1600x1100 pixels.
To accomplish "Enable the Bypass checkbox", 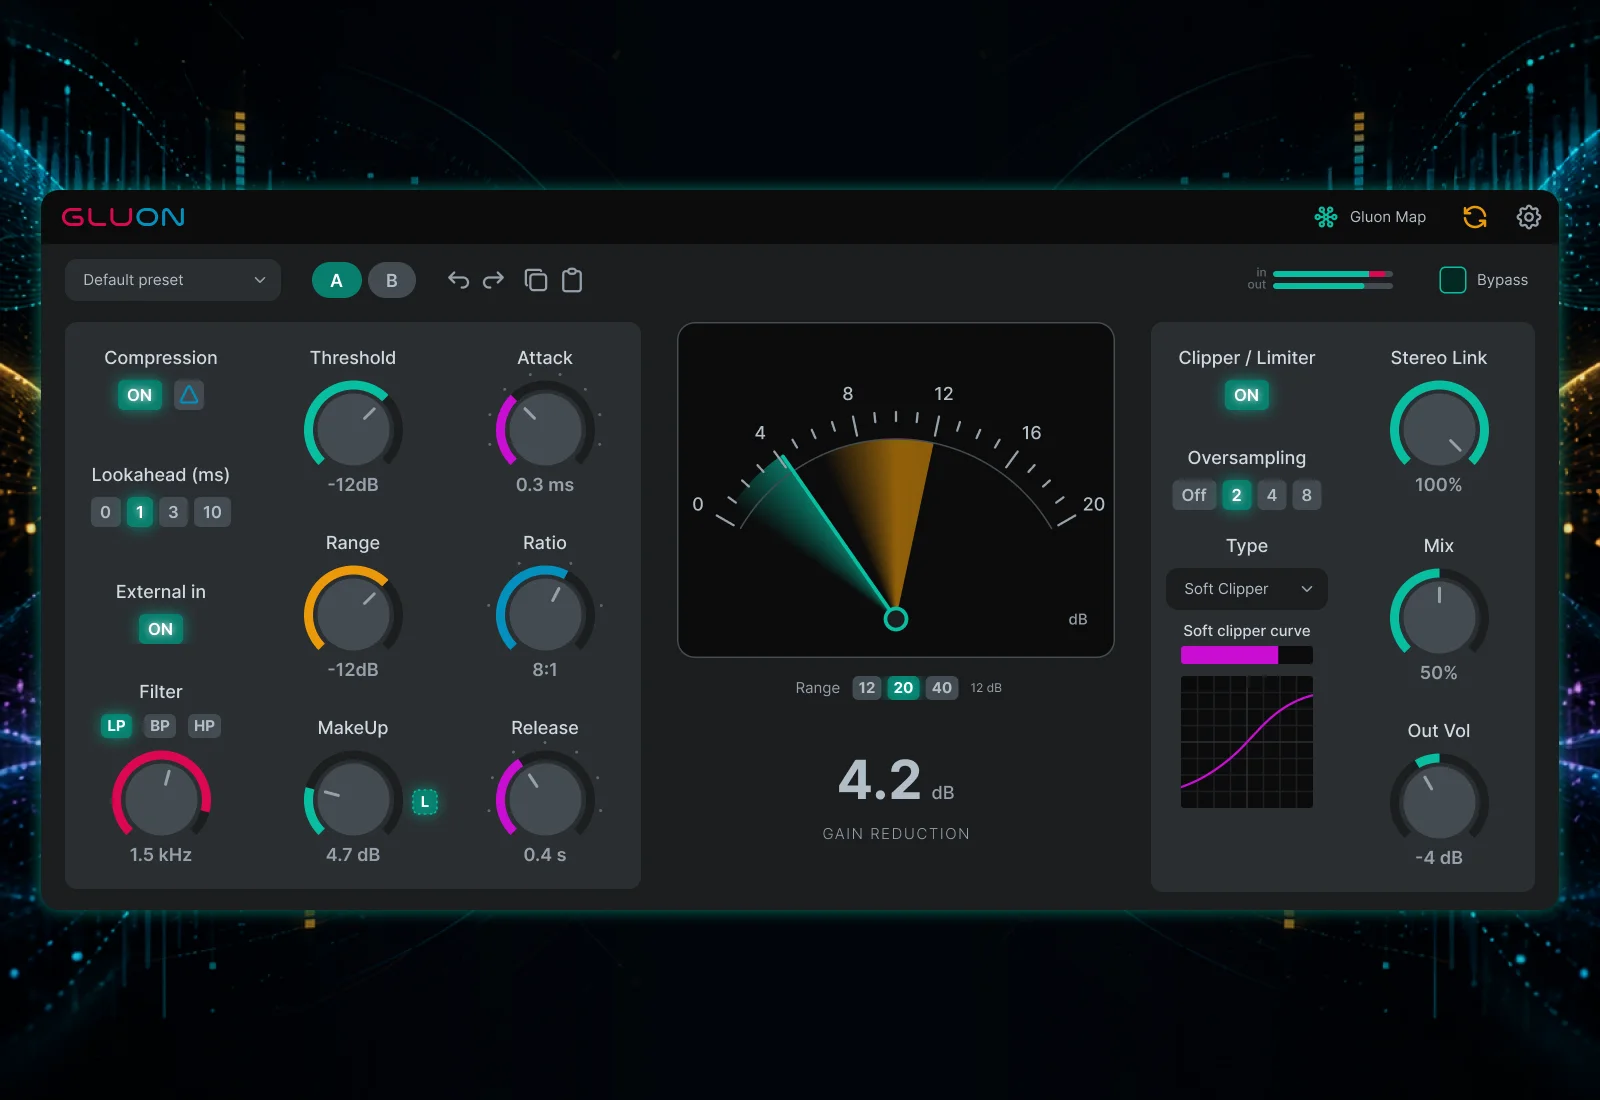I will [x=1453, y=280].
